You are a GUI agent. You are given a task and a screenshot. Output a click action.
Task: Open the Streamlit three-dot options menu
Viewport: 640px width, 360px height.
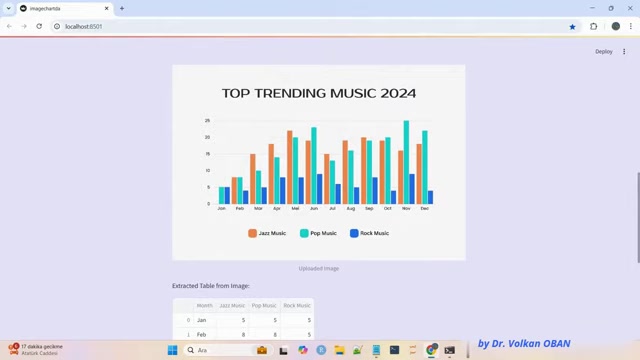point(624,51)
